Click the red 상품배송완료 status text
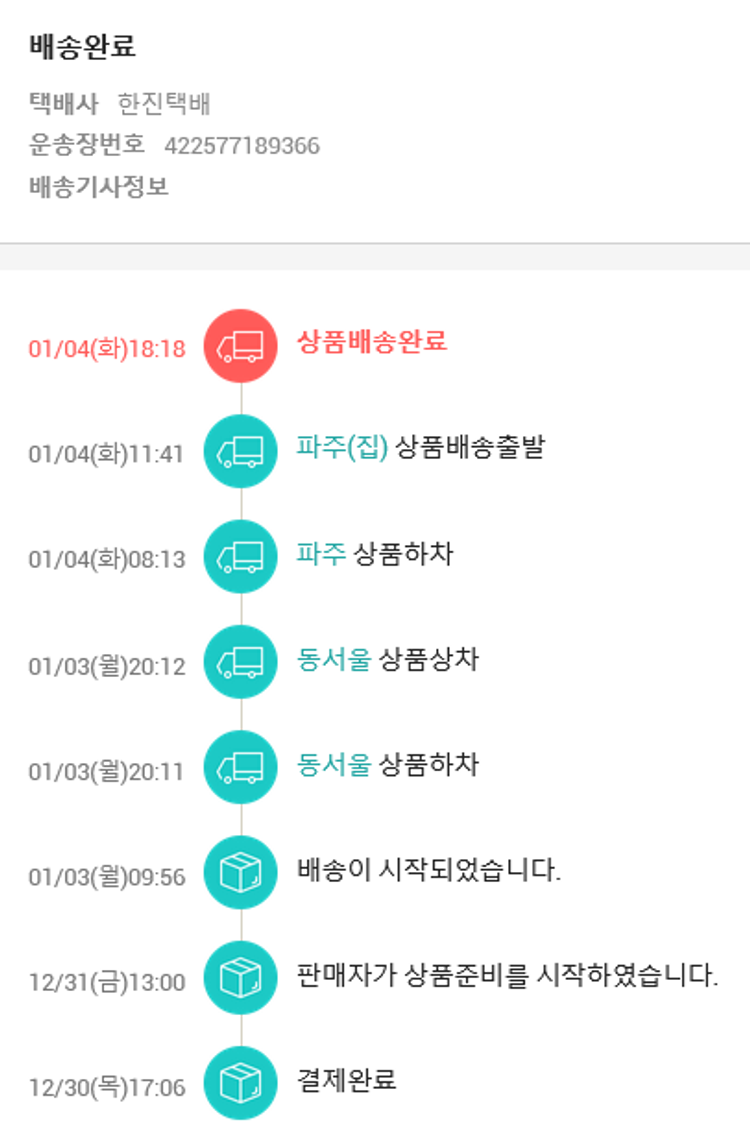750x1145 pixels. pos(372,342)
